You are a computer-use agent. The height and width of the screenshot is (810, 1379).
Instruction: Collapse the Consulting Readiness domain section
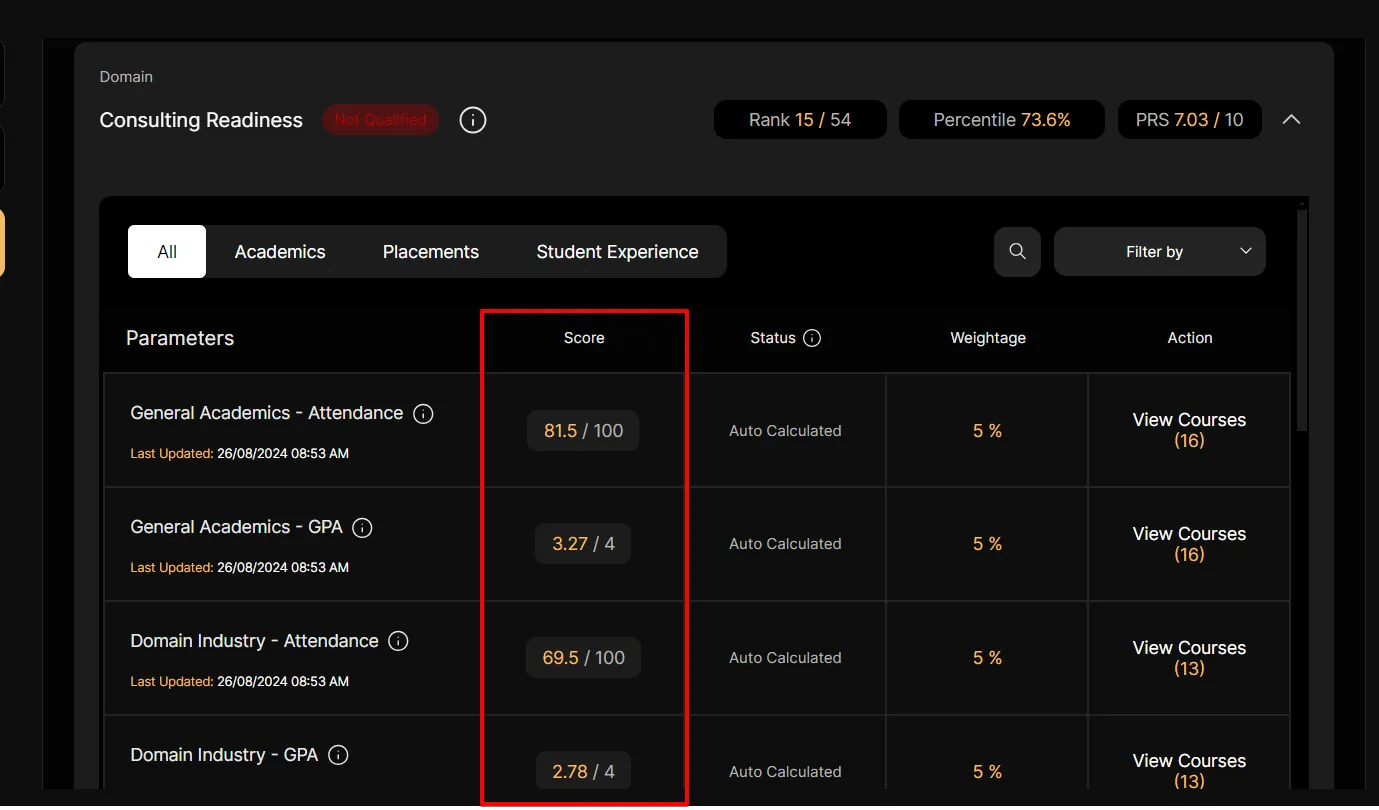pyautogui.click(x=1291, y=120)
